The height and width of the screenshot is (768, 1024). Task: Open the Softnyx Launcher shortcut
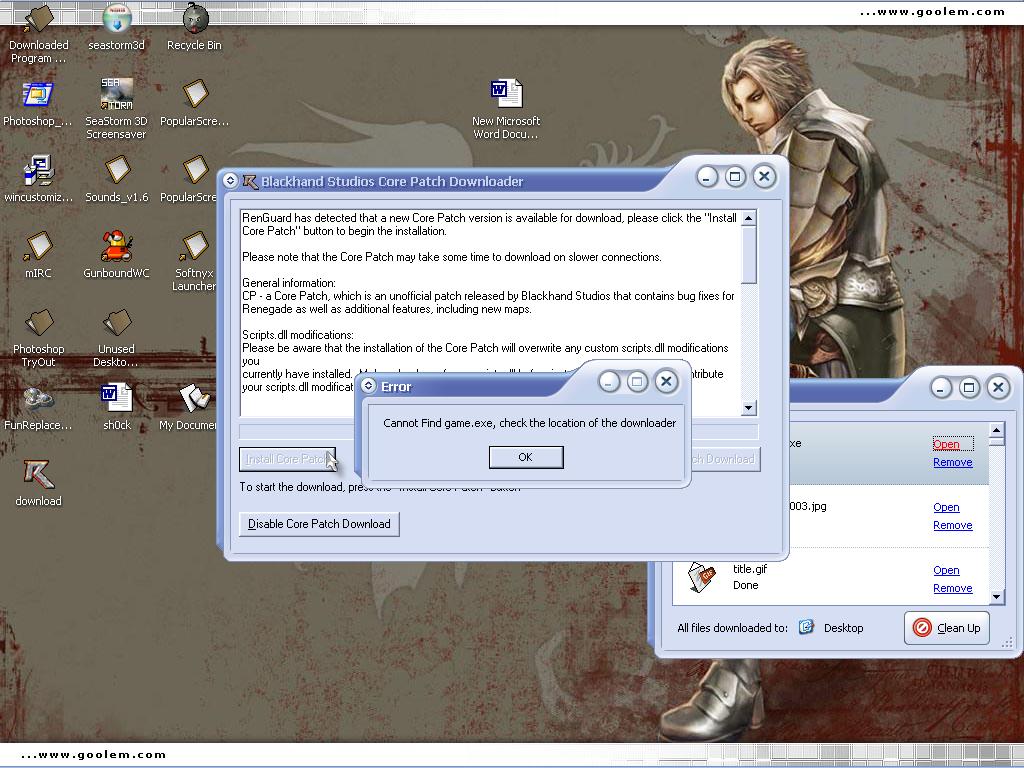coord(195,247)
